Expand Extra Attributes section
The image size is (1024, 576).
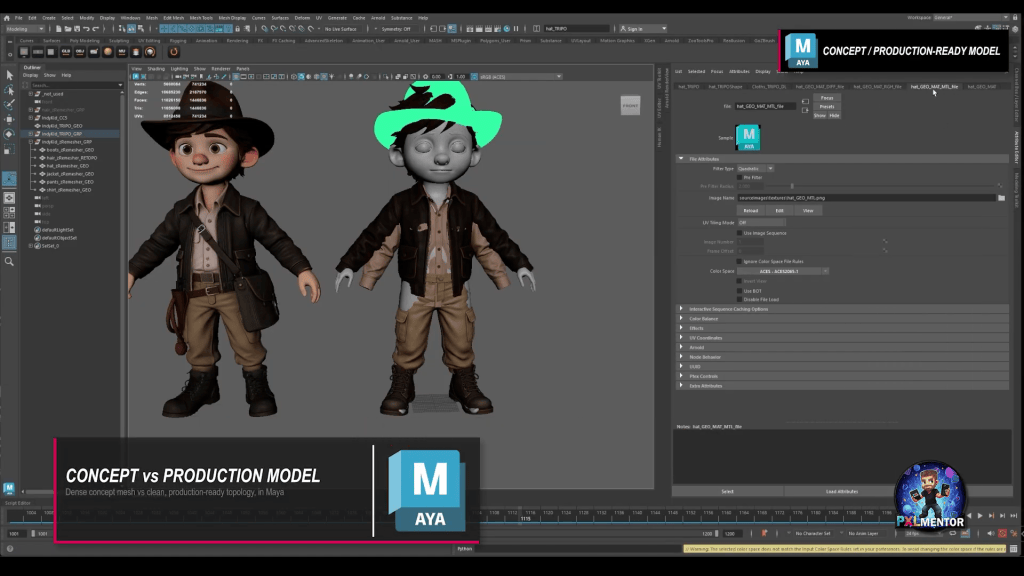pos(681,386)
